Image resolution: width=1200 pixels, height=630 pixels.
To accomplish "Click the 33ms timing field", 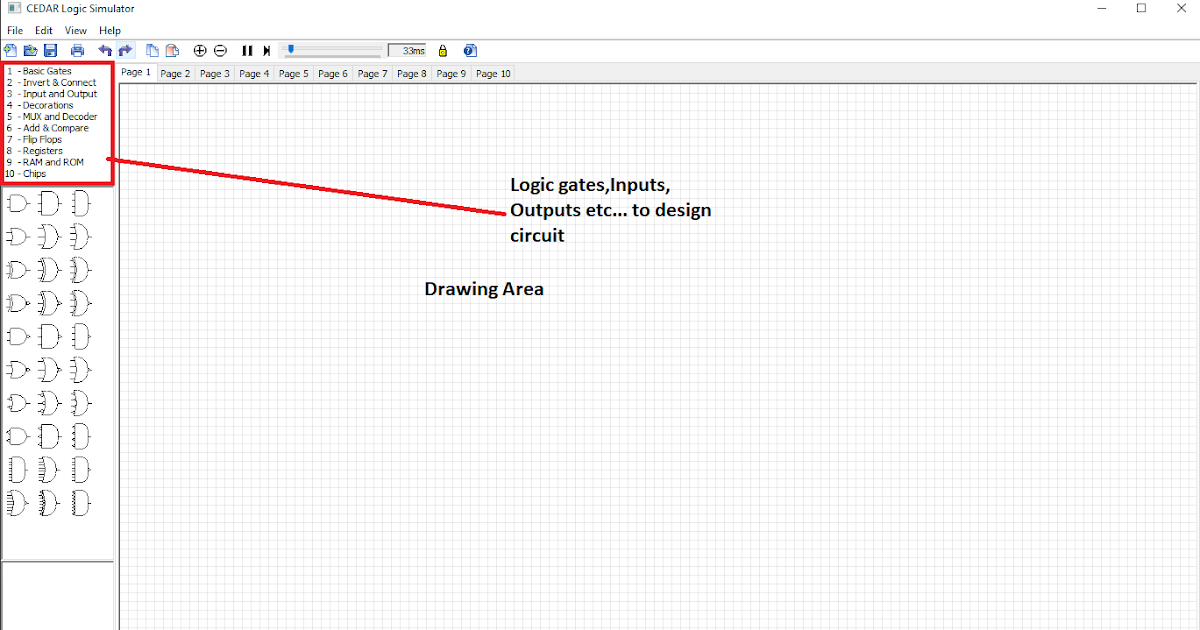I will (408, 50).
